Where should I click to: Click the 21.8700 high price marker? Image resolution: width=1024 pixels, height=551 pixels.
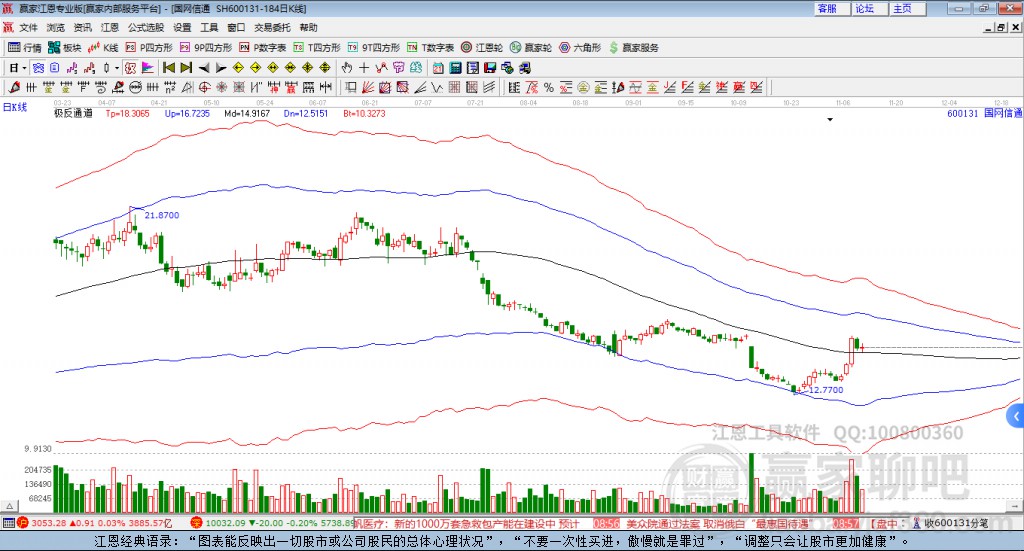coord(161,215)
